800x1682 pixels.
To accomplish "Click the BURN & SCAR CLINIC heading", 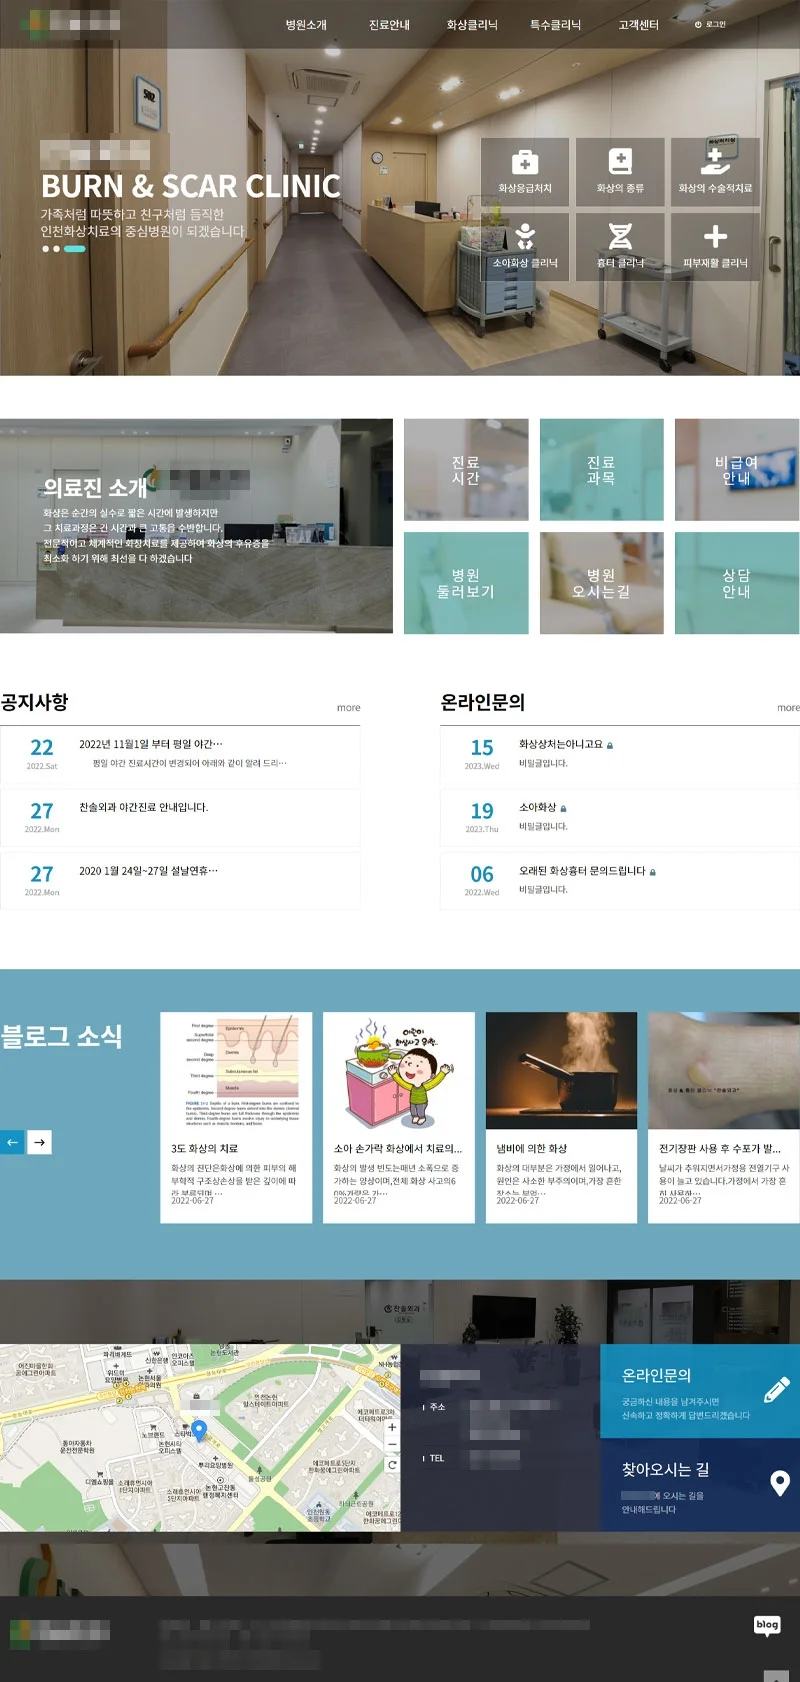I will (190, 186).
